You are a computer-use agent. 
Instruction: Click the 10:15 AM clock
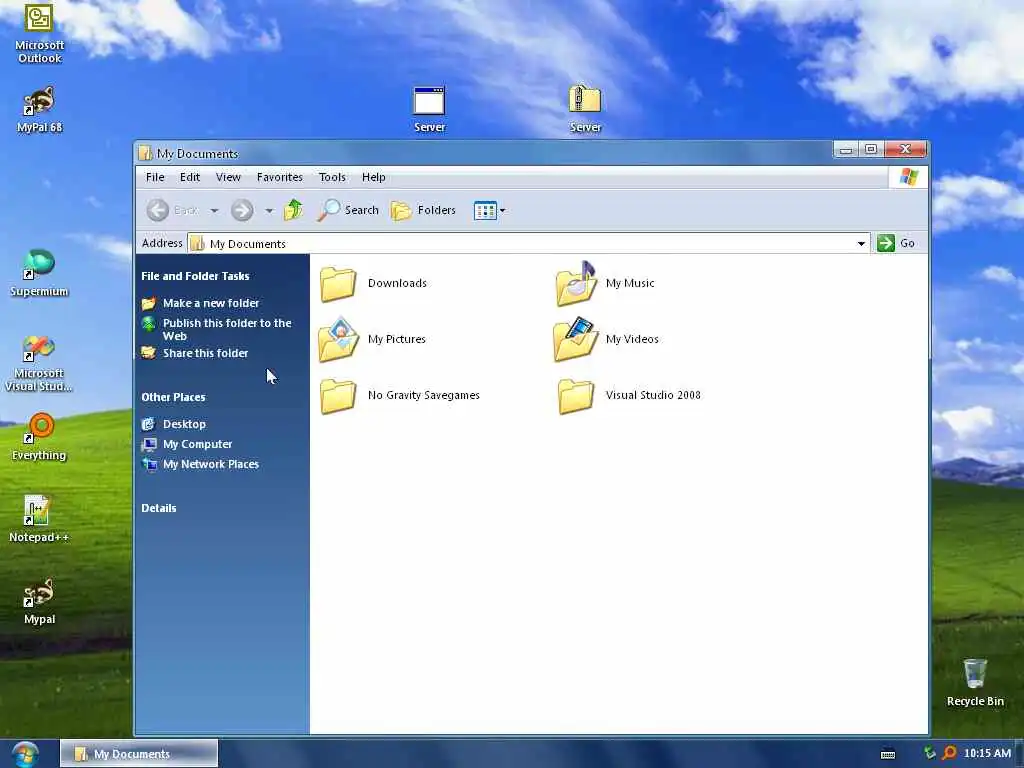click(987, 753)
